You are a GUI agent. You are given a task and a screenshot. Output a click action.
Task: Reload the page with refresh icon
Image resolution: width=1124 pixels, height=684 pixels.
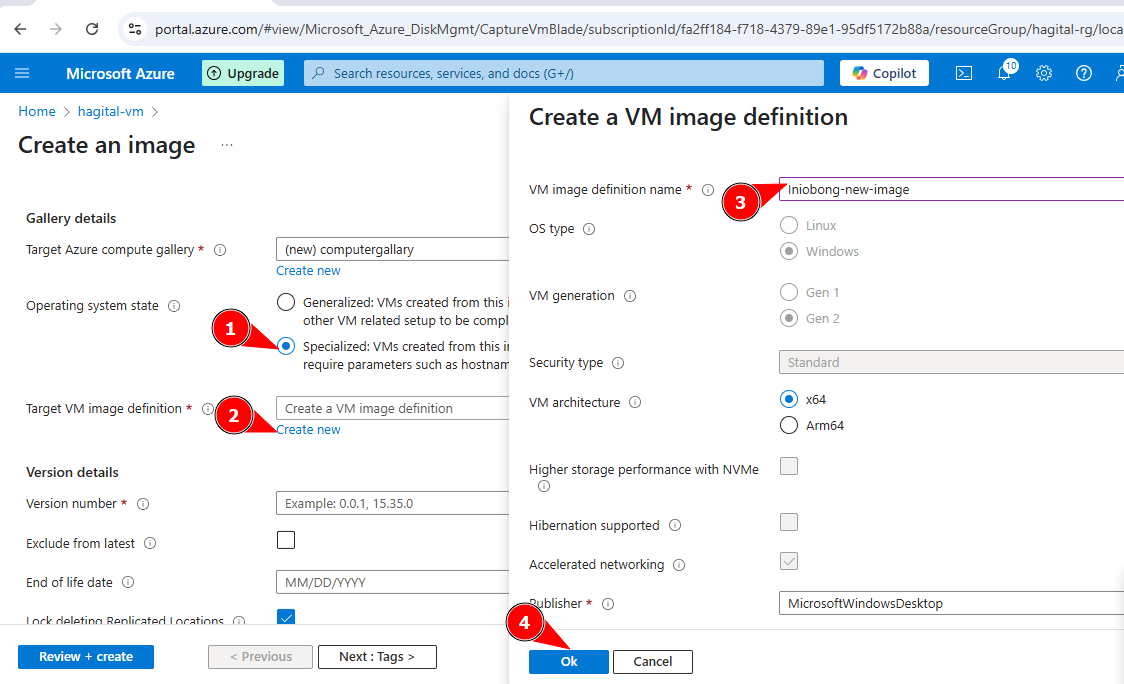92,29
